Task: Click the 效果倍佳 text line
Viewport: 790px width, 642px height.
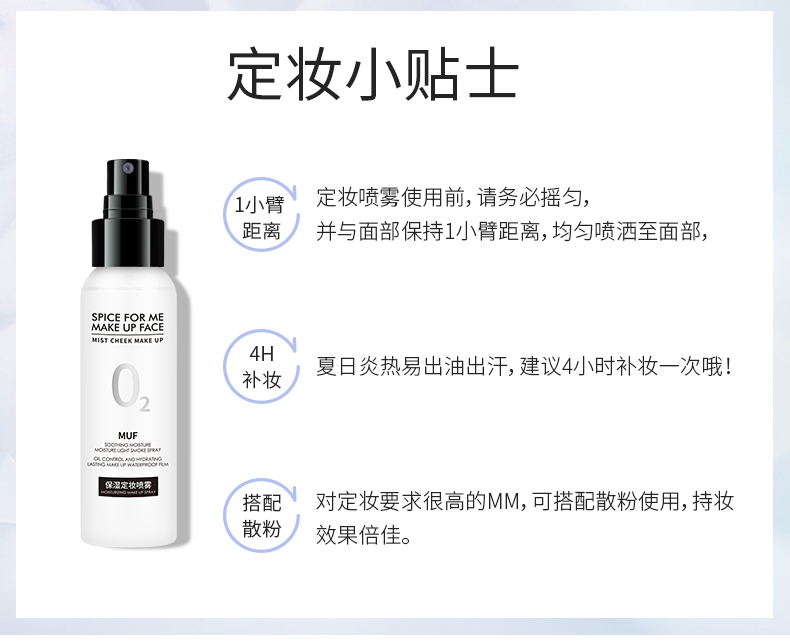Action: coord(364,535)
